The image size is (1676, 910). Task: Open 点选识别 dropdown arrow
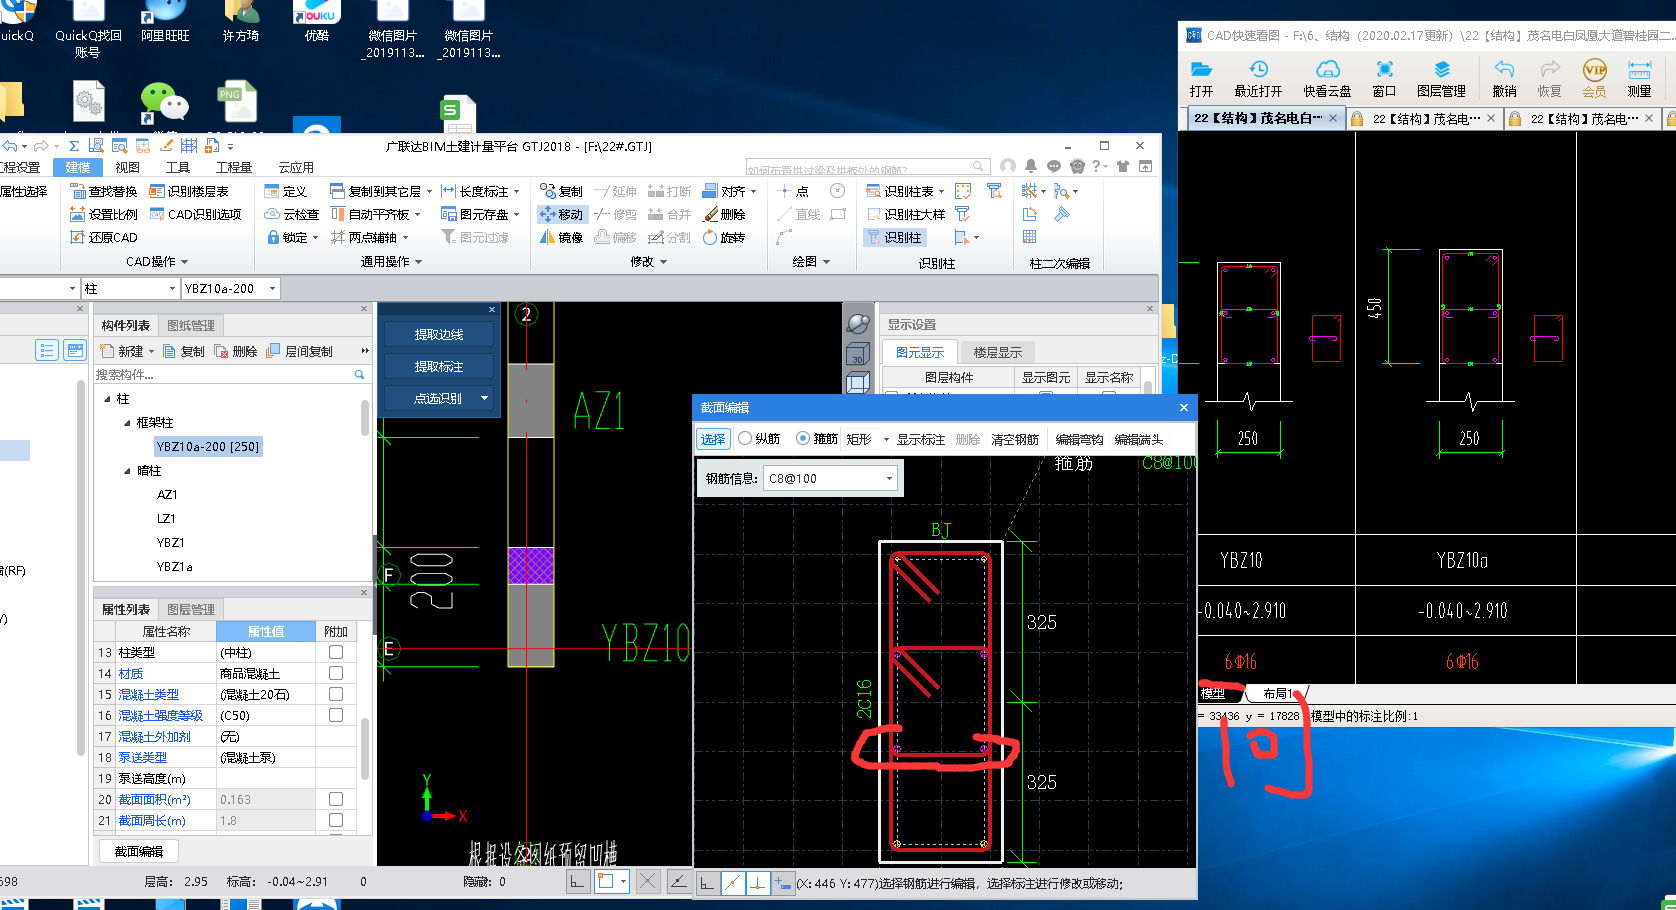485,398
